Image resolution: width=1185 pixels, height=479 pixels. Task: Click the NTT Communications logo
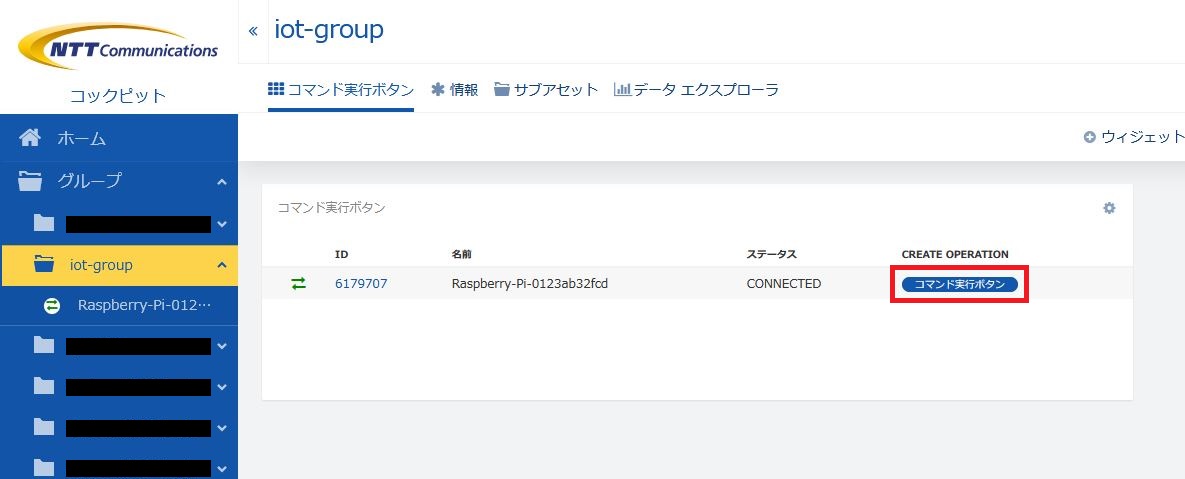(118, 47)
